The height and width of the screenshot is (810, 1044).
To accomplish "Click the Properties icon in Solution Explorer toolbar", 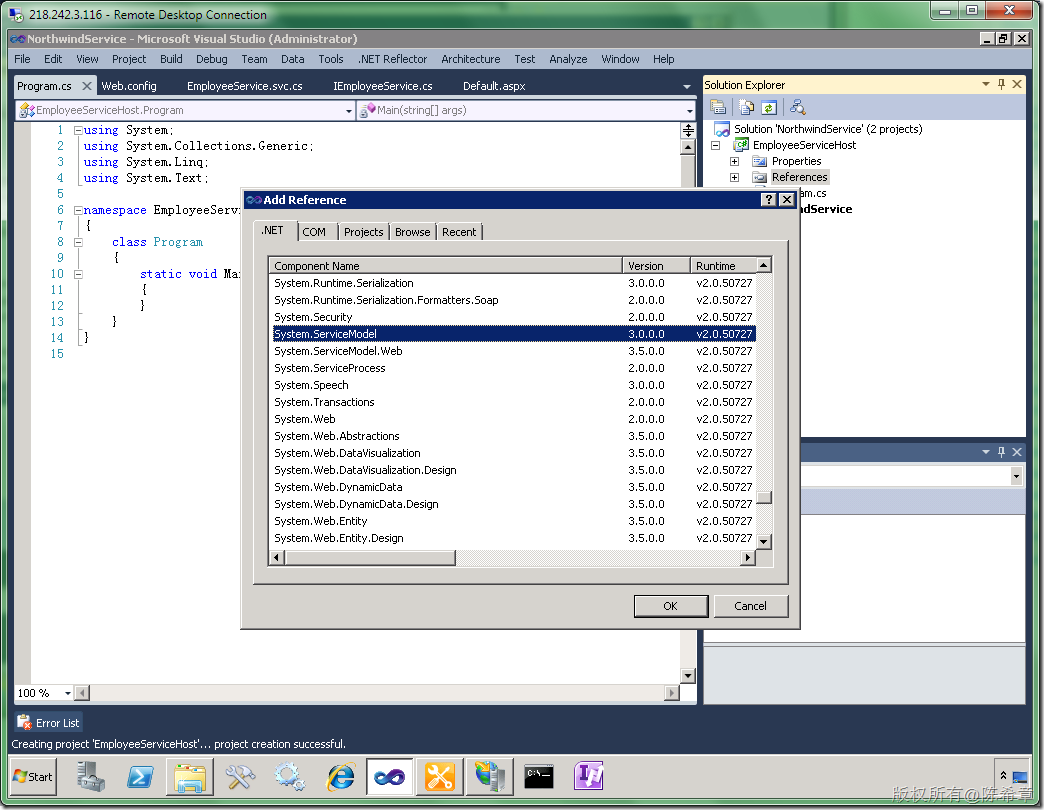I will 718,107.
